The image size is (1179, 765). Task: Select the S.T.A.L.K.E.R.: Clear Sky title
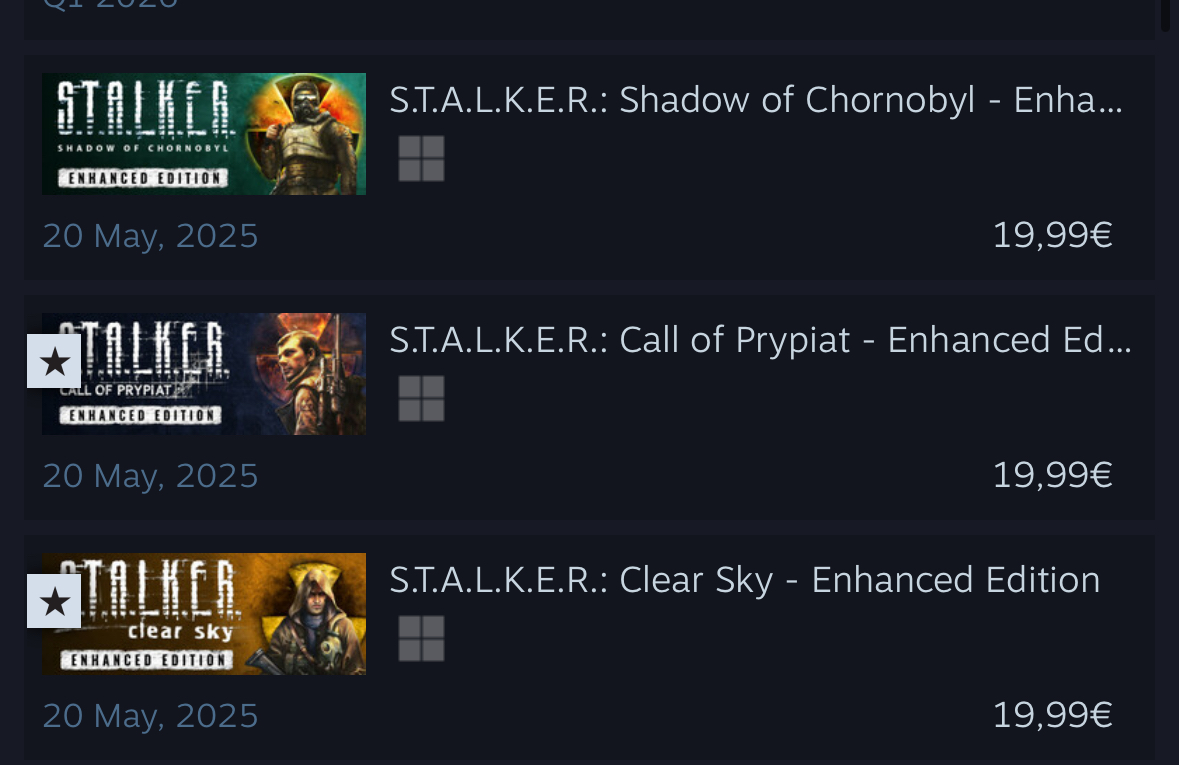pos(744,580)
